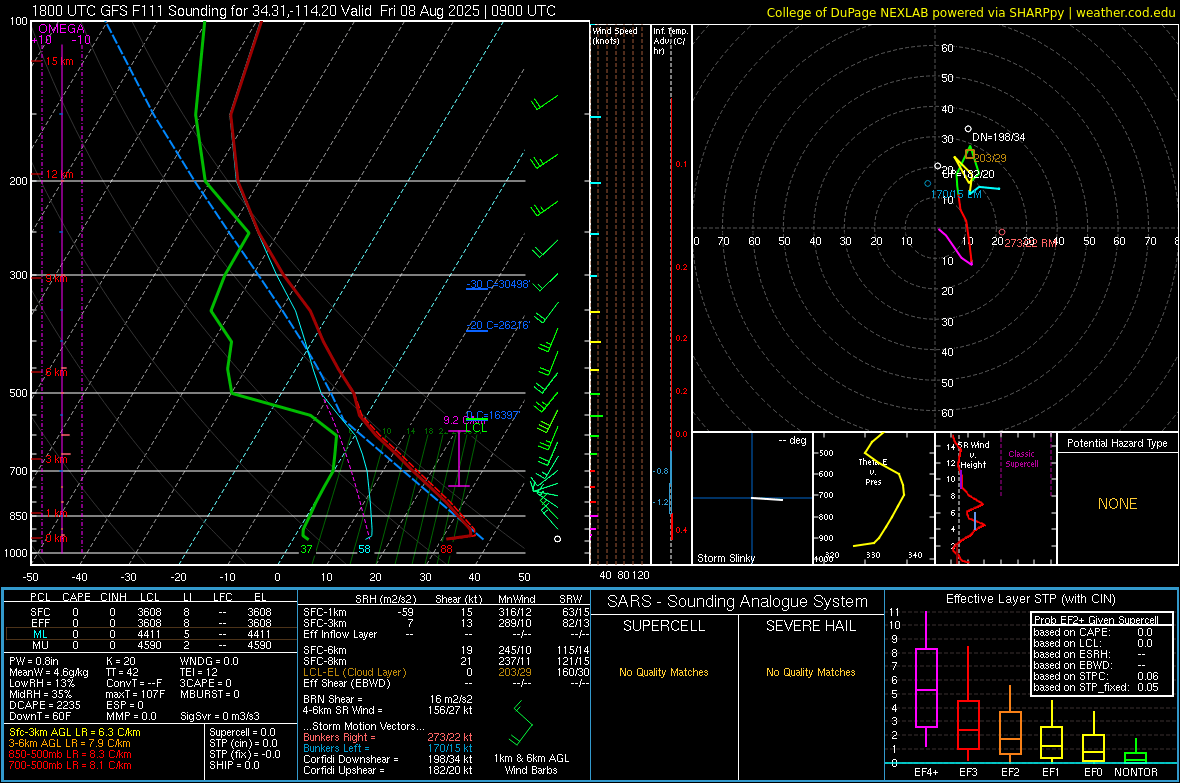The image size is (1180, 783).
Task: Click surface temperature value "88"
Action: click(x=446, y=549)
